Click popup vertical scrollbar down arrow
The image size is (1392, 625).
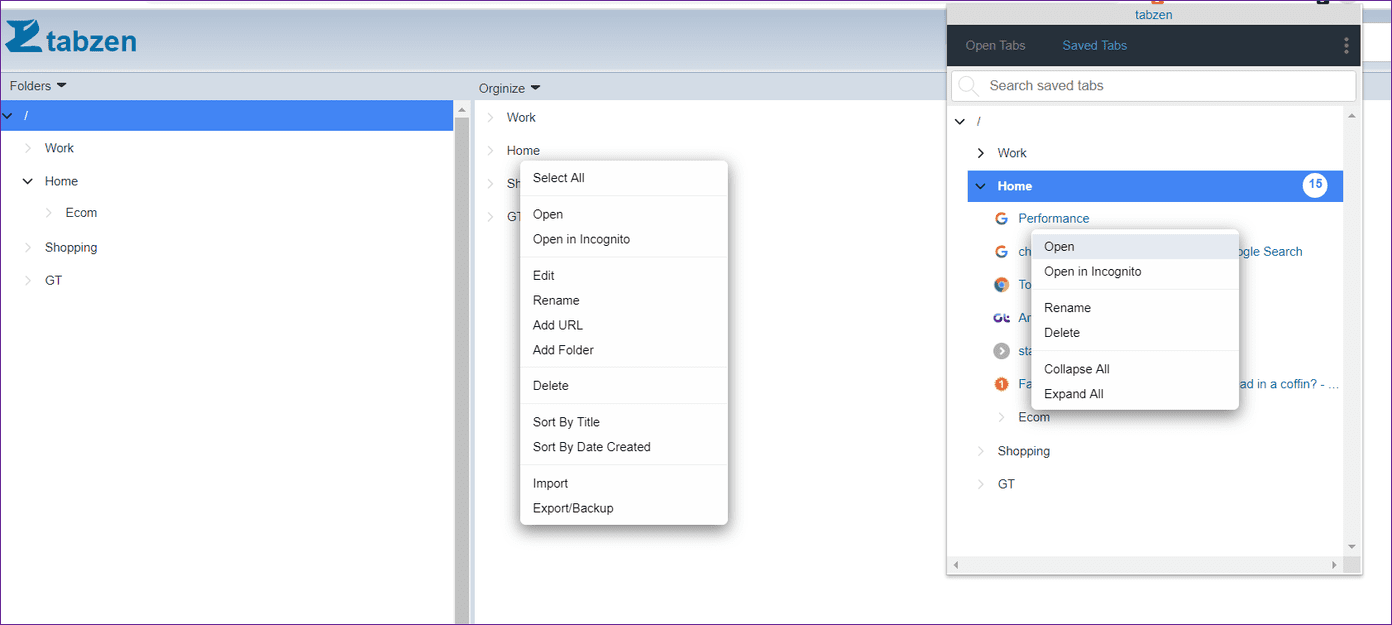(1352, 547)
